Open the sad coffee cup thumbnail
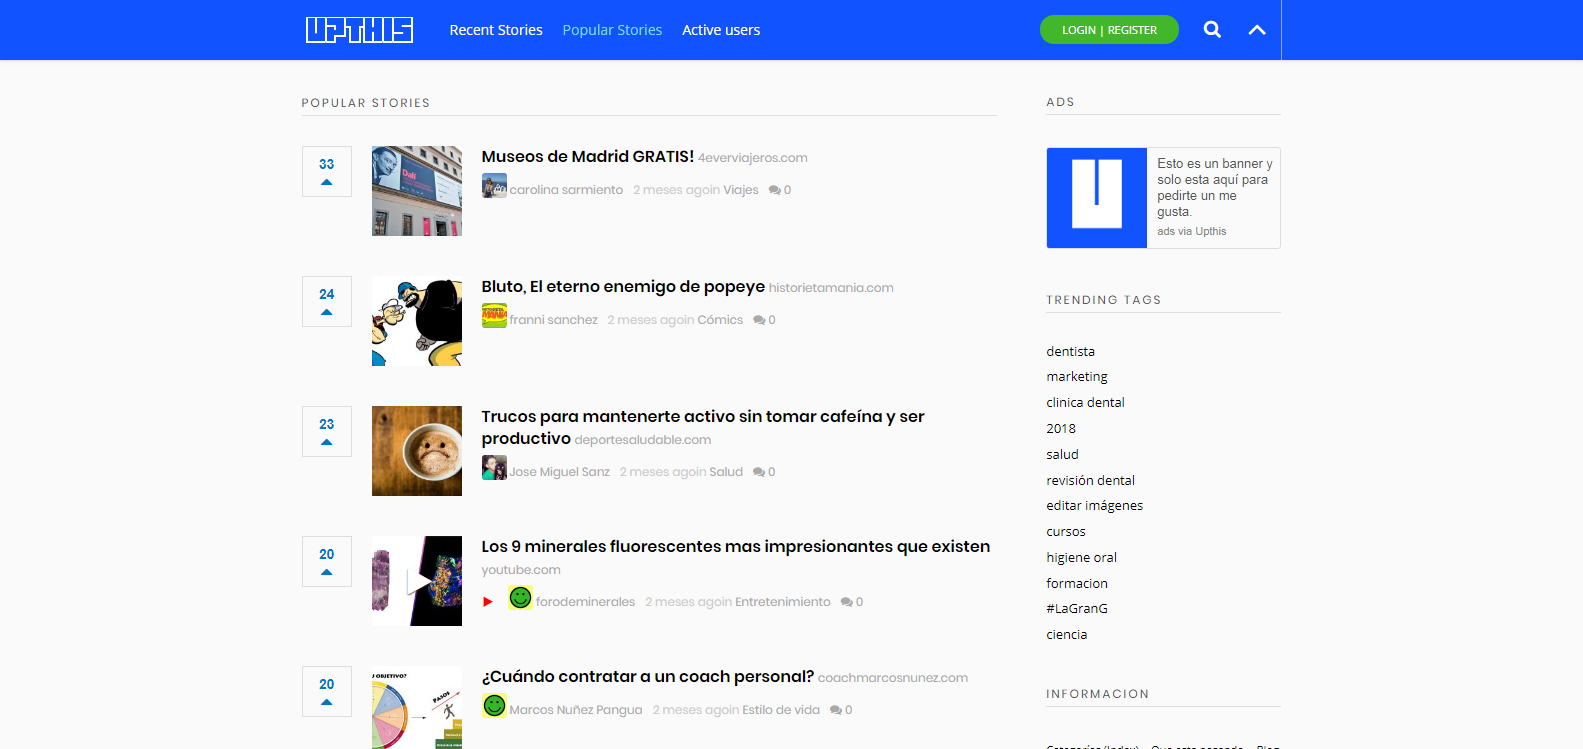1583x749 pixels. pos(417,451)
